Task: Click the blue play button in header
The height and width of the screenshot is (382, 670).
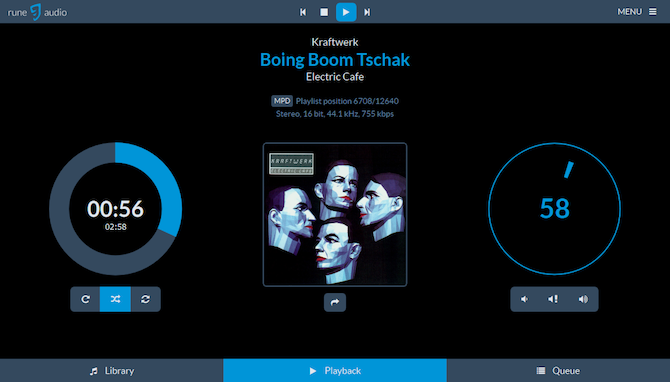Action: point(346,12)
